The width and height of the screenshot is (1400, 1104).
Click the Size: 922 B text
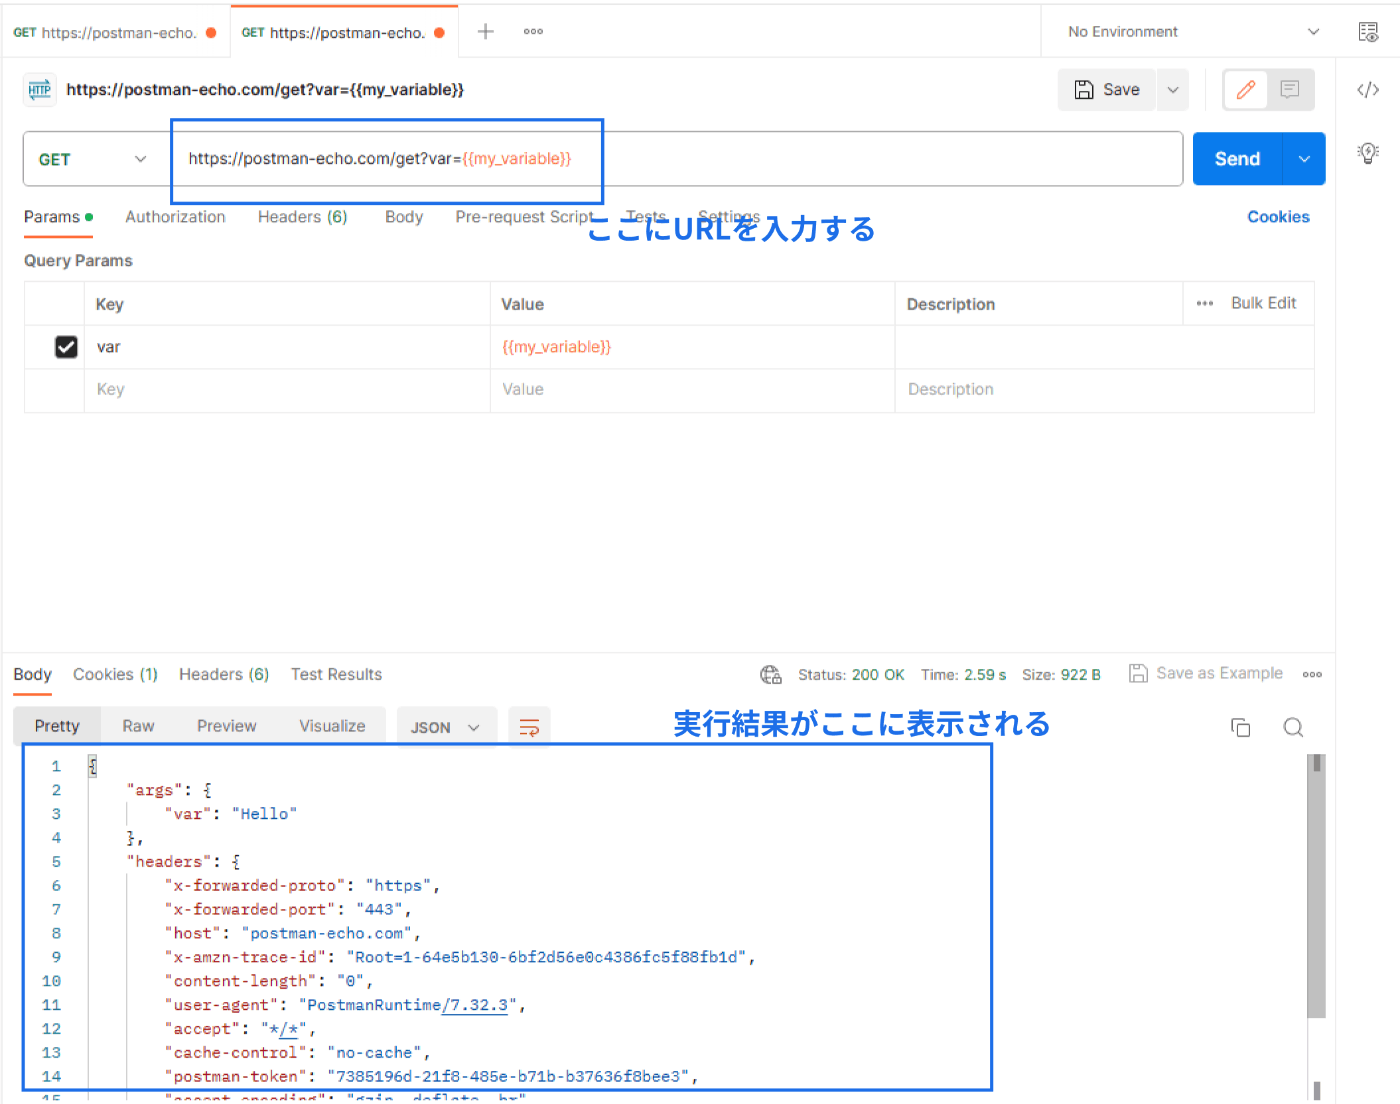click(x=1061, y=675)
